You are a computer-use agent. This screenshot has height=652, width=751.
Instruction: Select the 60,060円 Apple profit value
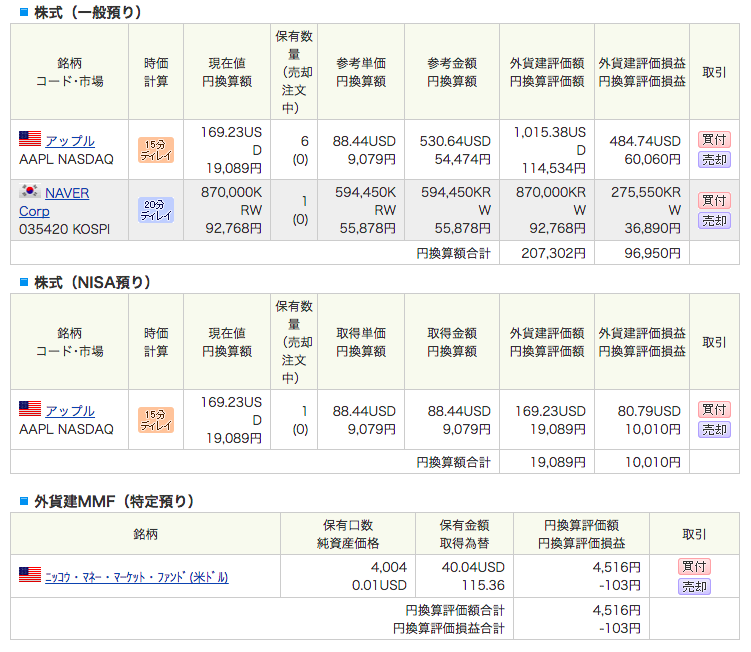pos(652,159)
